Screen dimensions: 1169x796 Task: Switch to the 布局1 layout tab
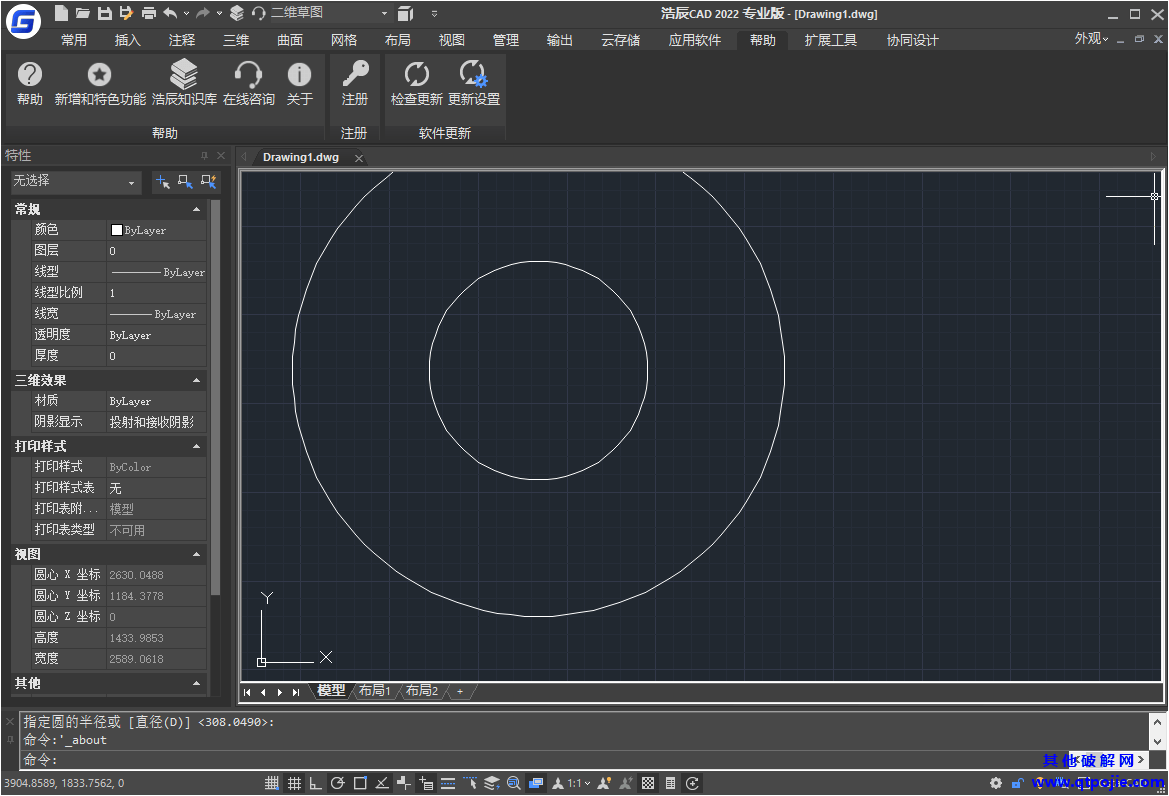374,690
